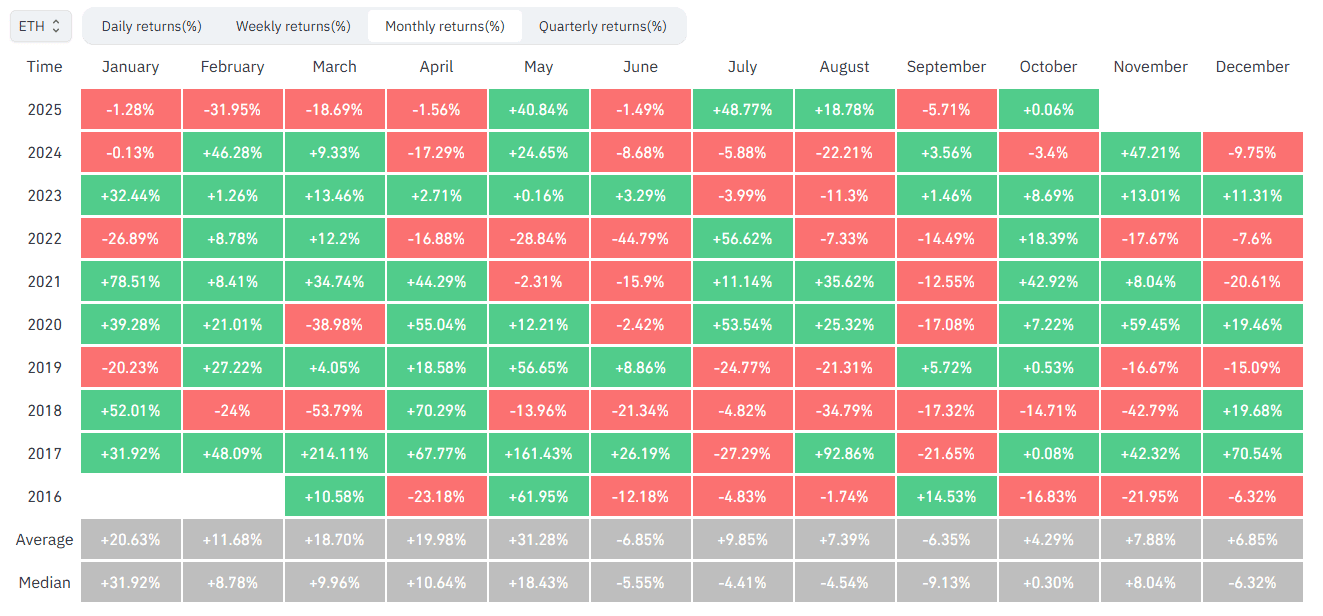Select the Average row label

(44, 540)
